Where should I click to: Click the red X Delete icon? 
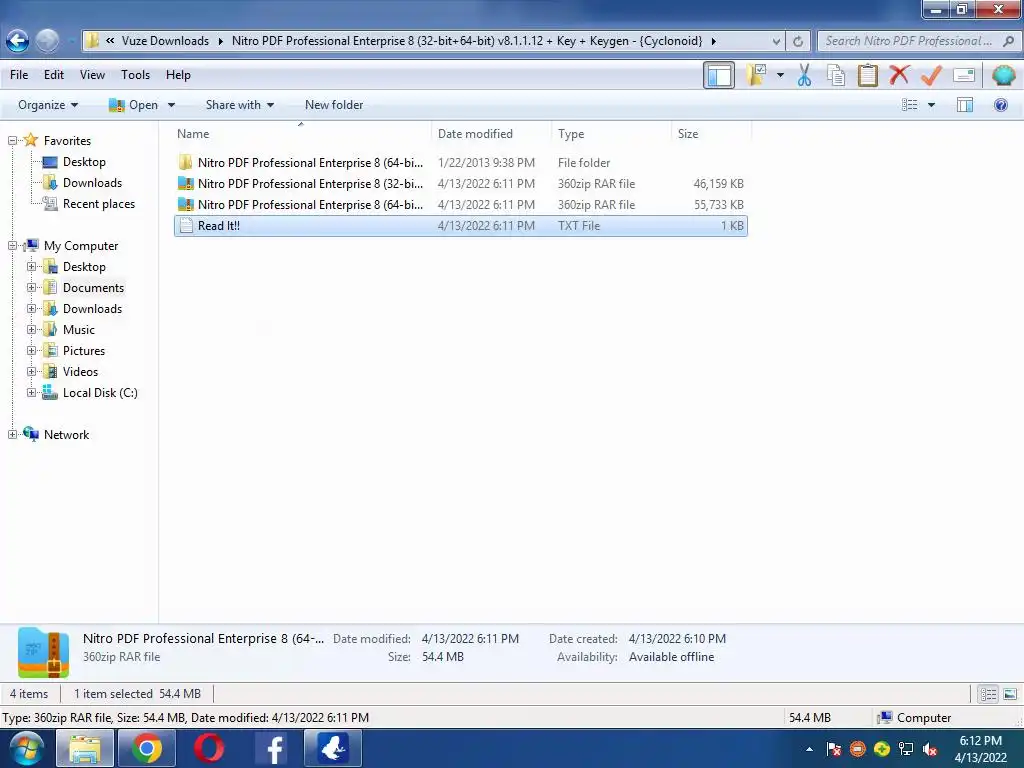(x=899, y=75)
